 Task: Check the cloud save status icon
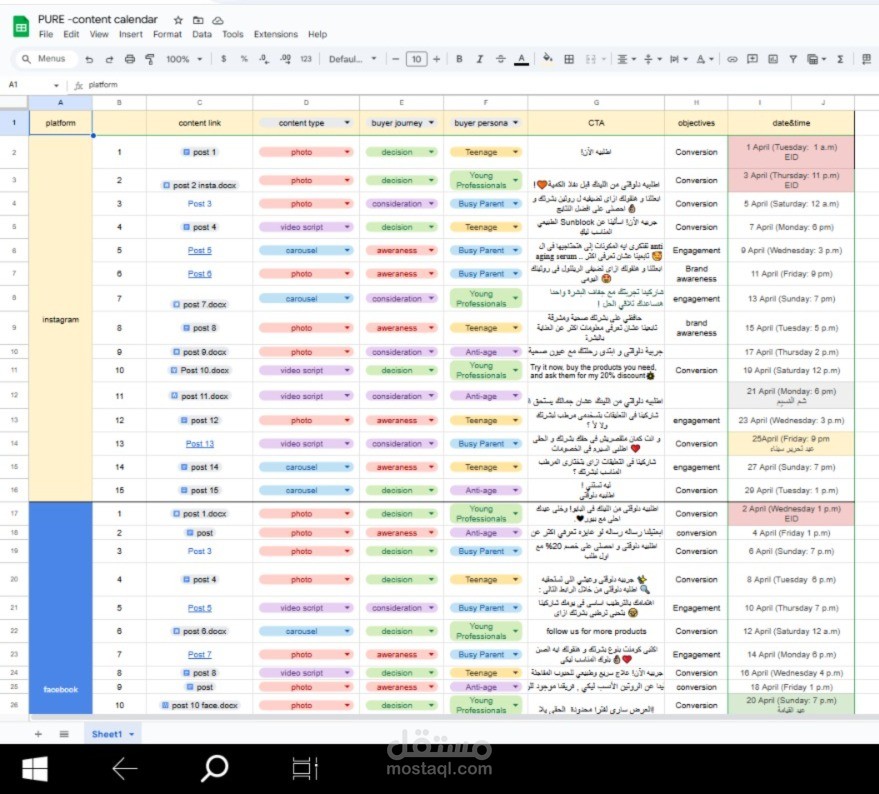tap(218, 20)
